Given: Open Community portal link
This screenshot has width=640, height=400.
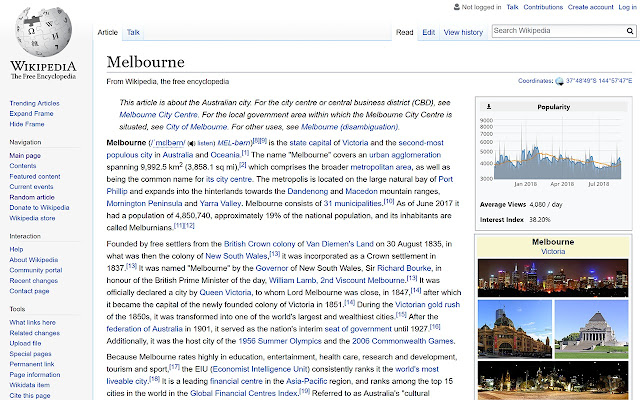Looking at the screenshot, I should coord(36,270).
